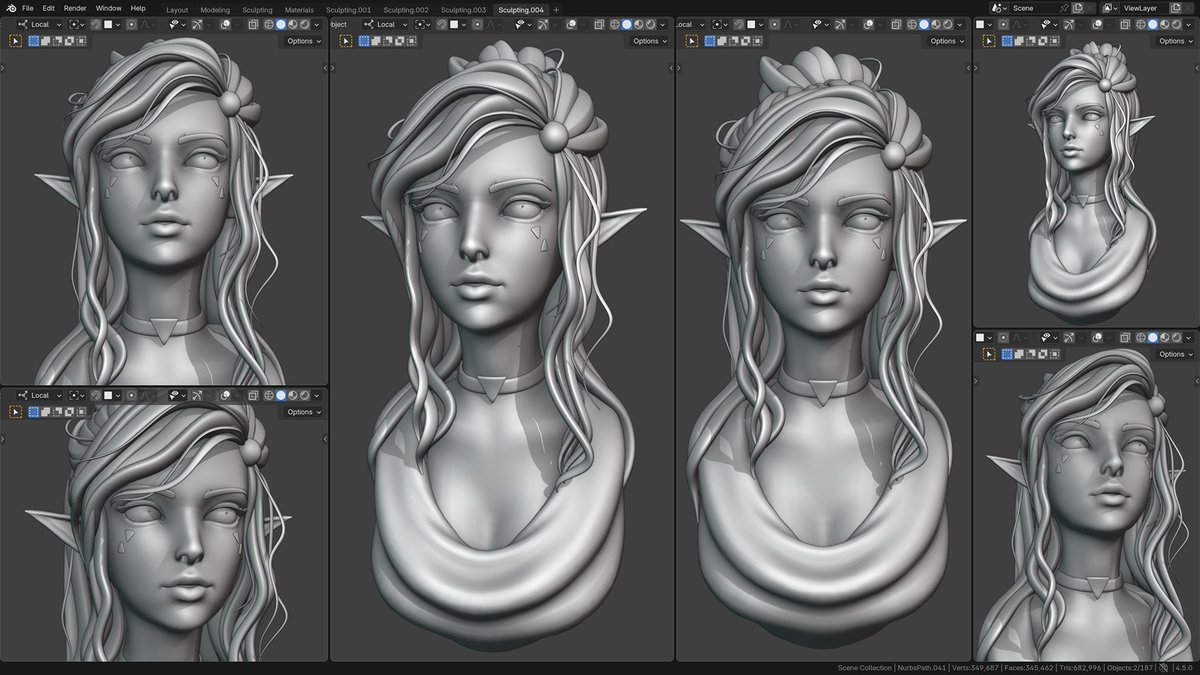Expand the sidebar arrow in top-left viewport
Screen dimensions: 1200x675
click(325, 68)
